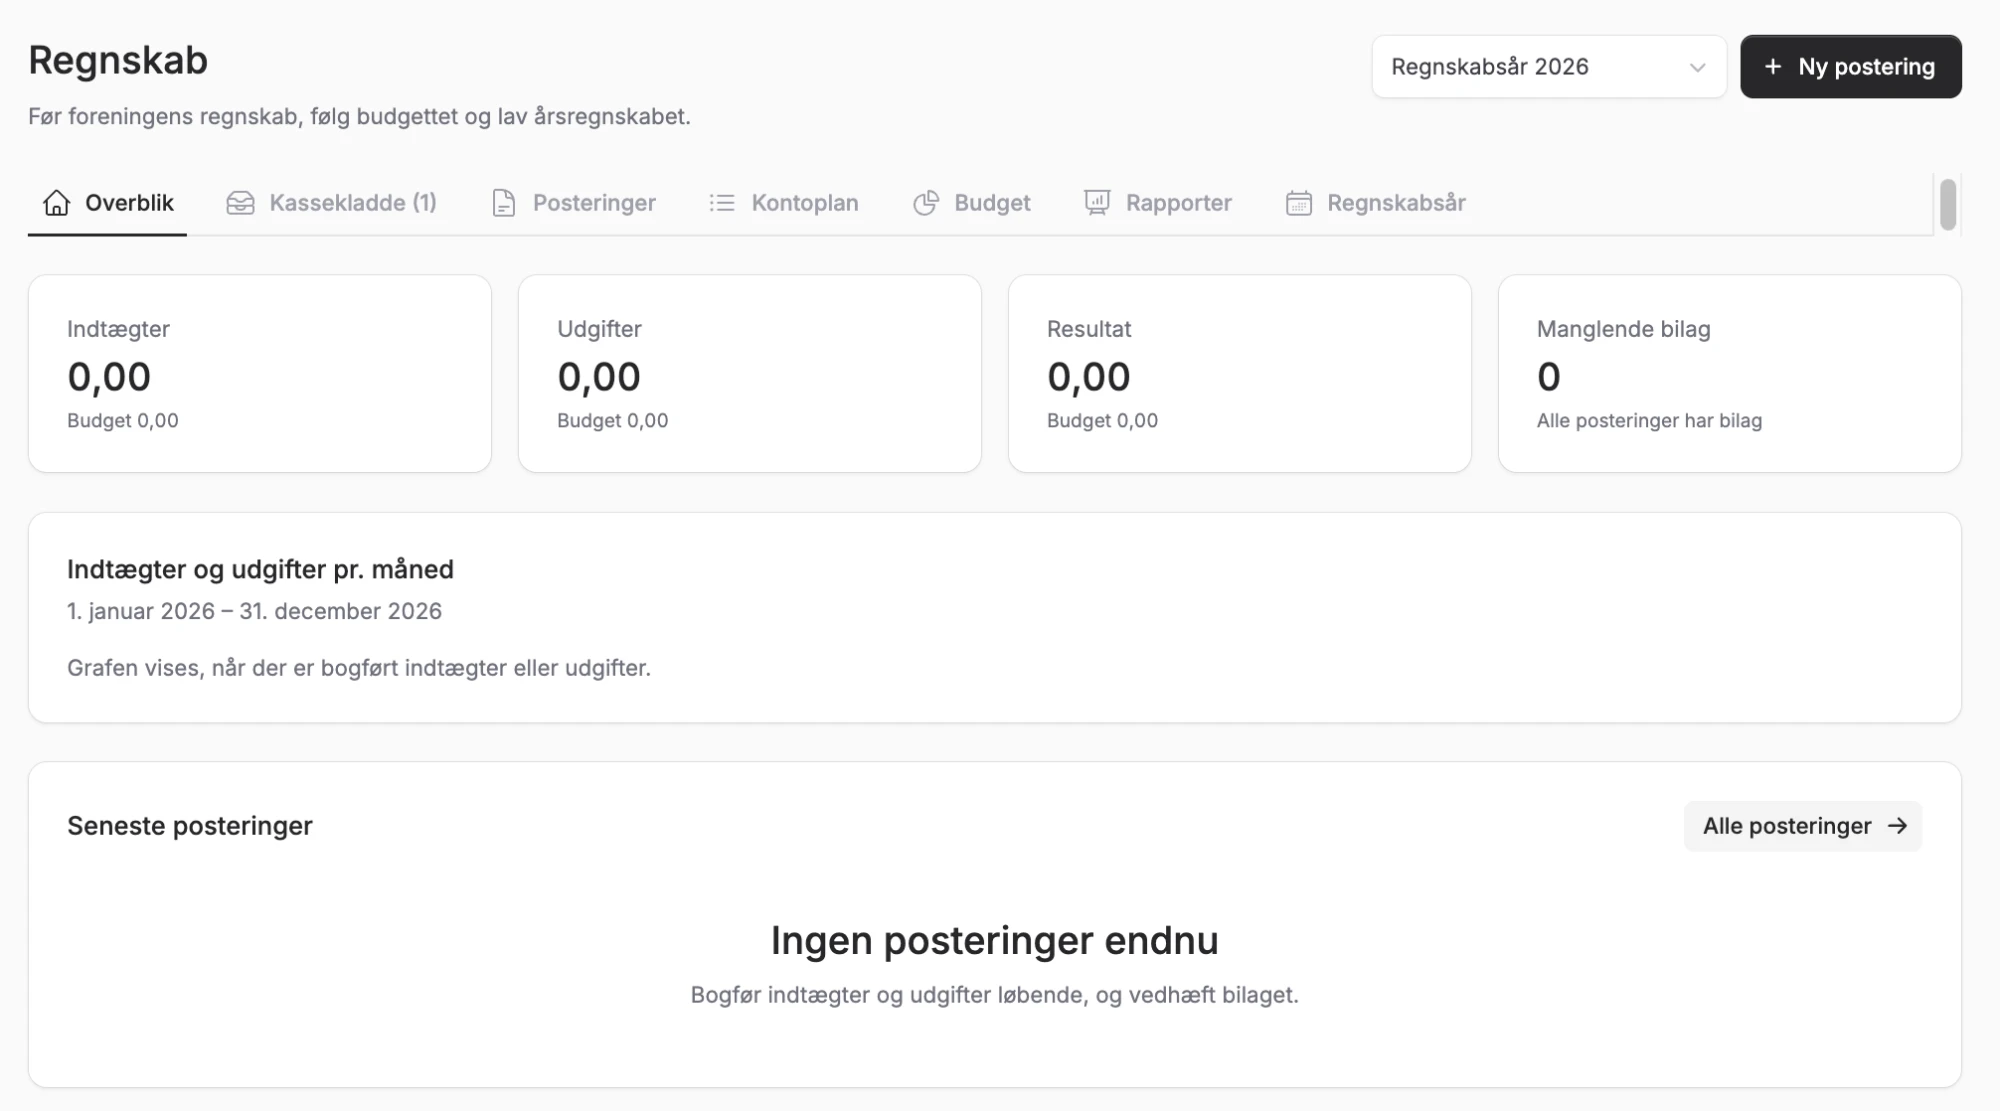Open the Regnskabsår 2026 dropdown
The width and height of the screenshot is (2000, 1111).
(x=1549, y=67)
